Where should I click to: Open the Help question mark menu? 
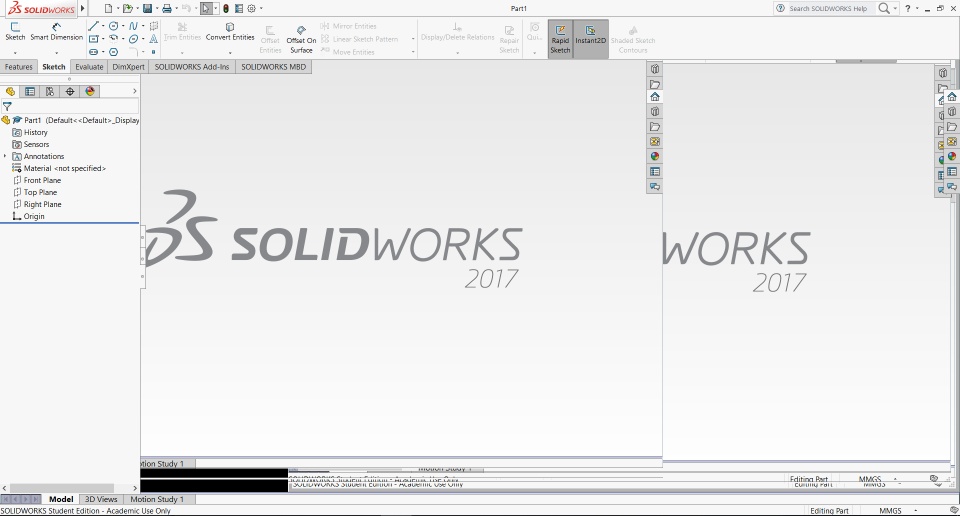(907, 9)
